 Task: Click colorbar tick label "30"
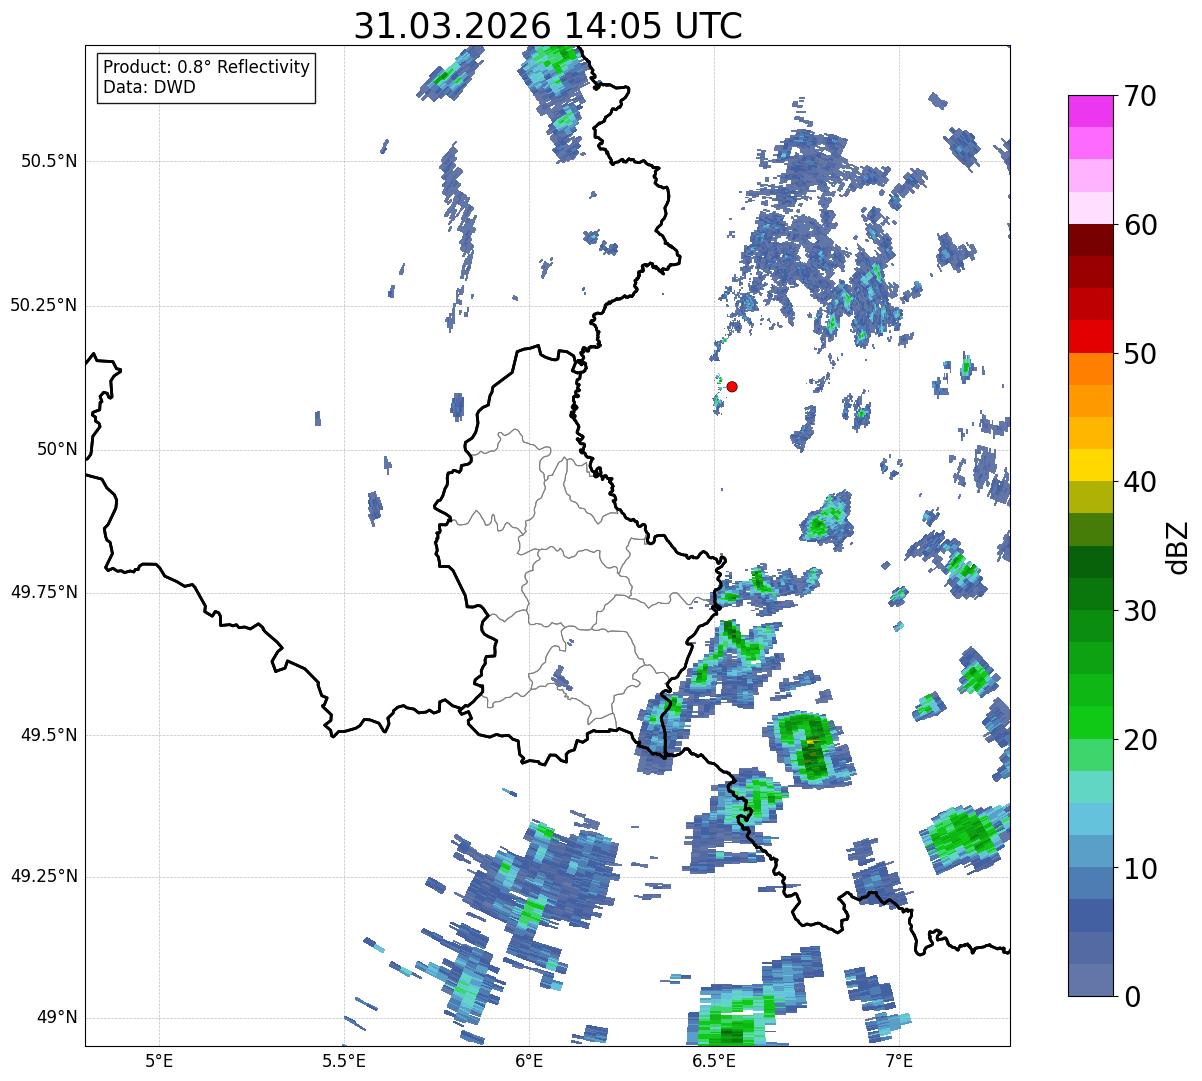tap(1140, 611)
